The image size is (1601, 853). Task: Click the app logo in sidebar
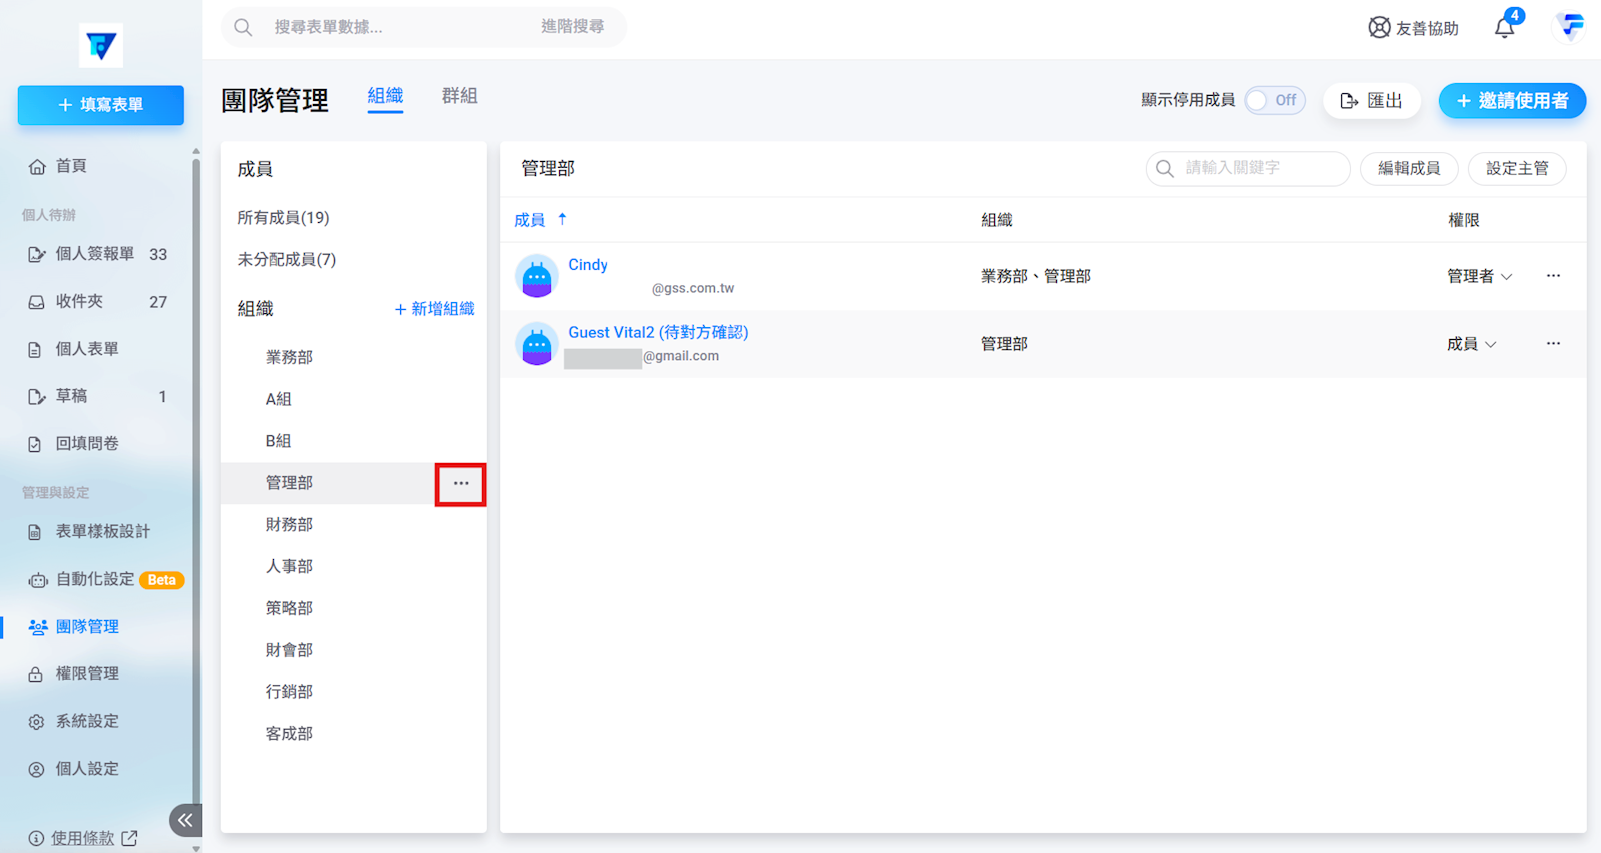click(x=101, y=45)
